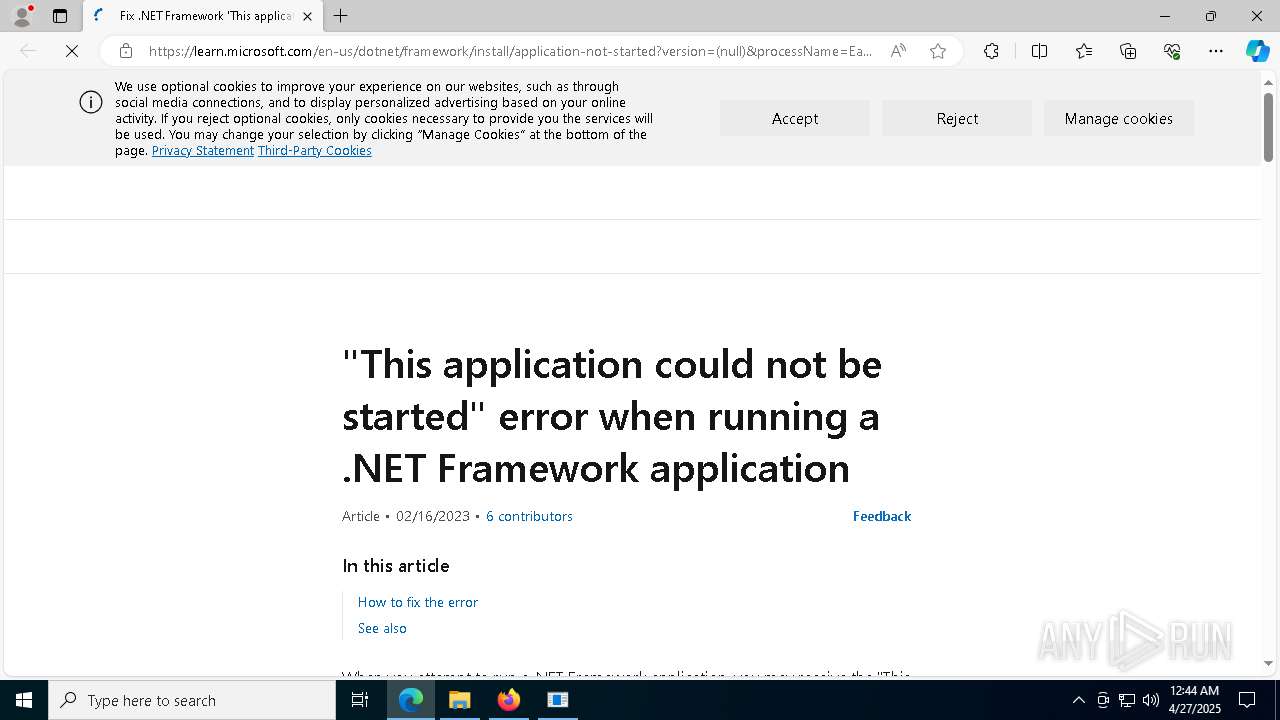
Task: Accept optional cookies
Action: pyautogui.click(x=795, y=118)
